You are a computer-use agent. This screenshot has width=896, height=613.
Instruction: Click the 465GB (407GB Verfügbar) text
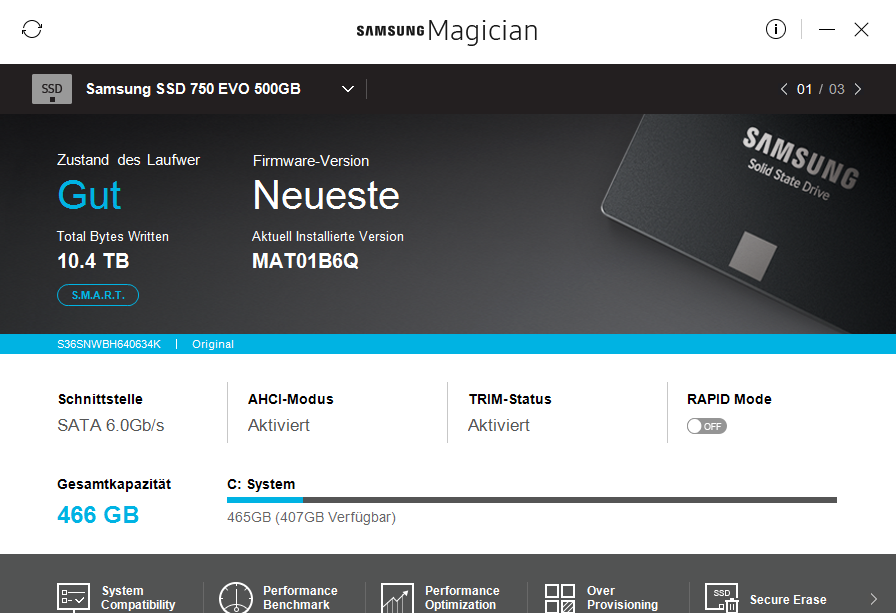coord(311,517)
